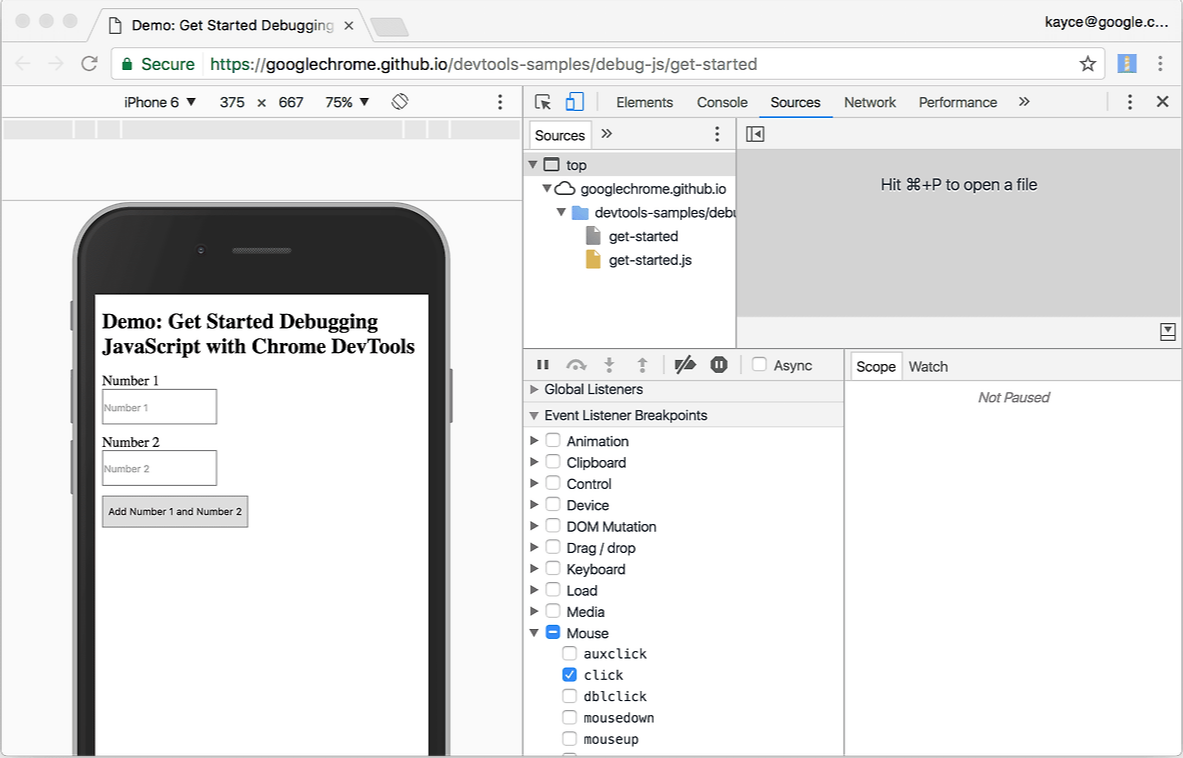Uncheck the Mouse category checkbox

pyautogui.click(x=553, y=632)
